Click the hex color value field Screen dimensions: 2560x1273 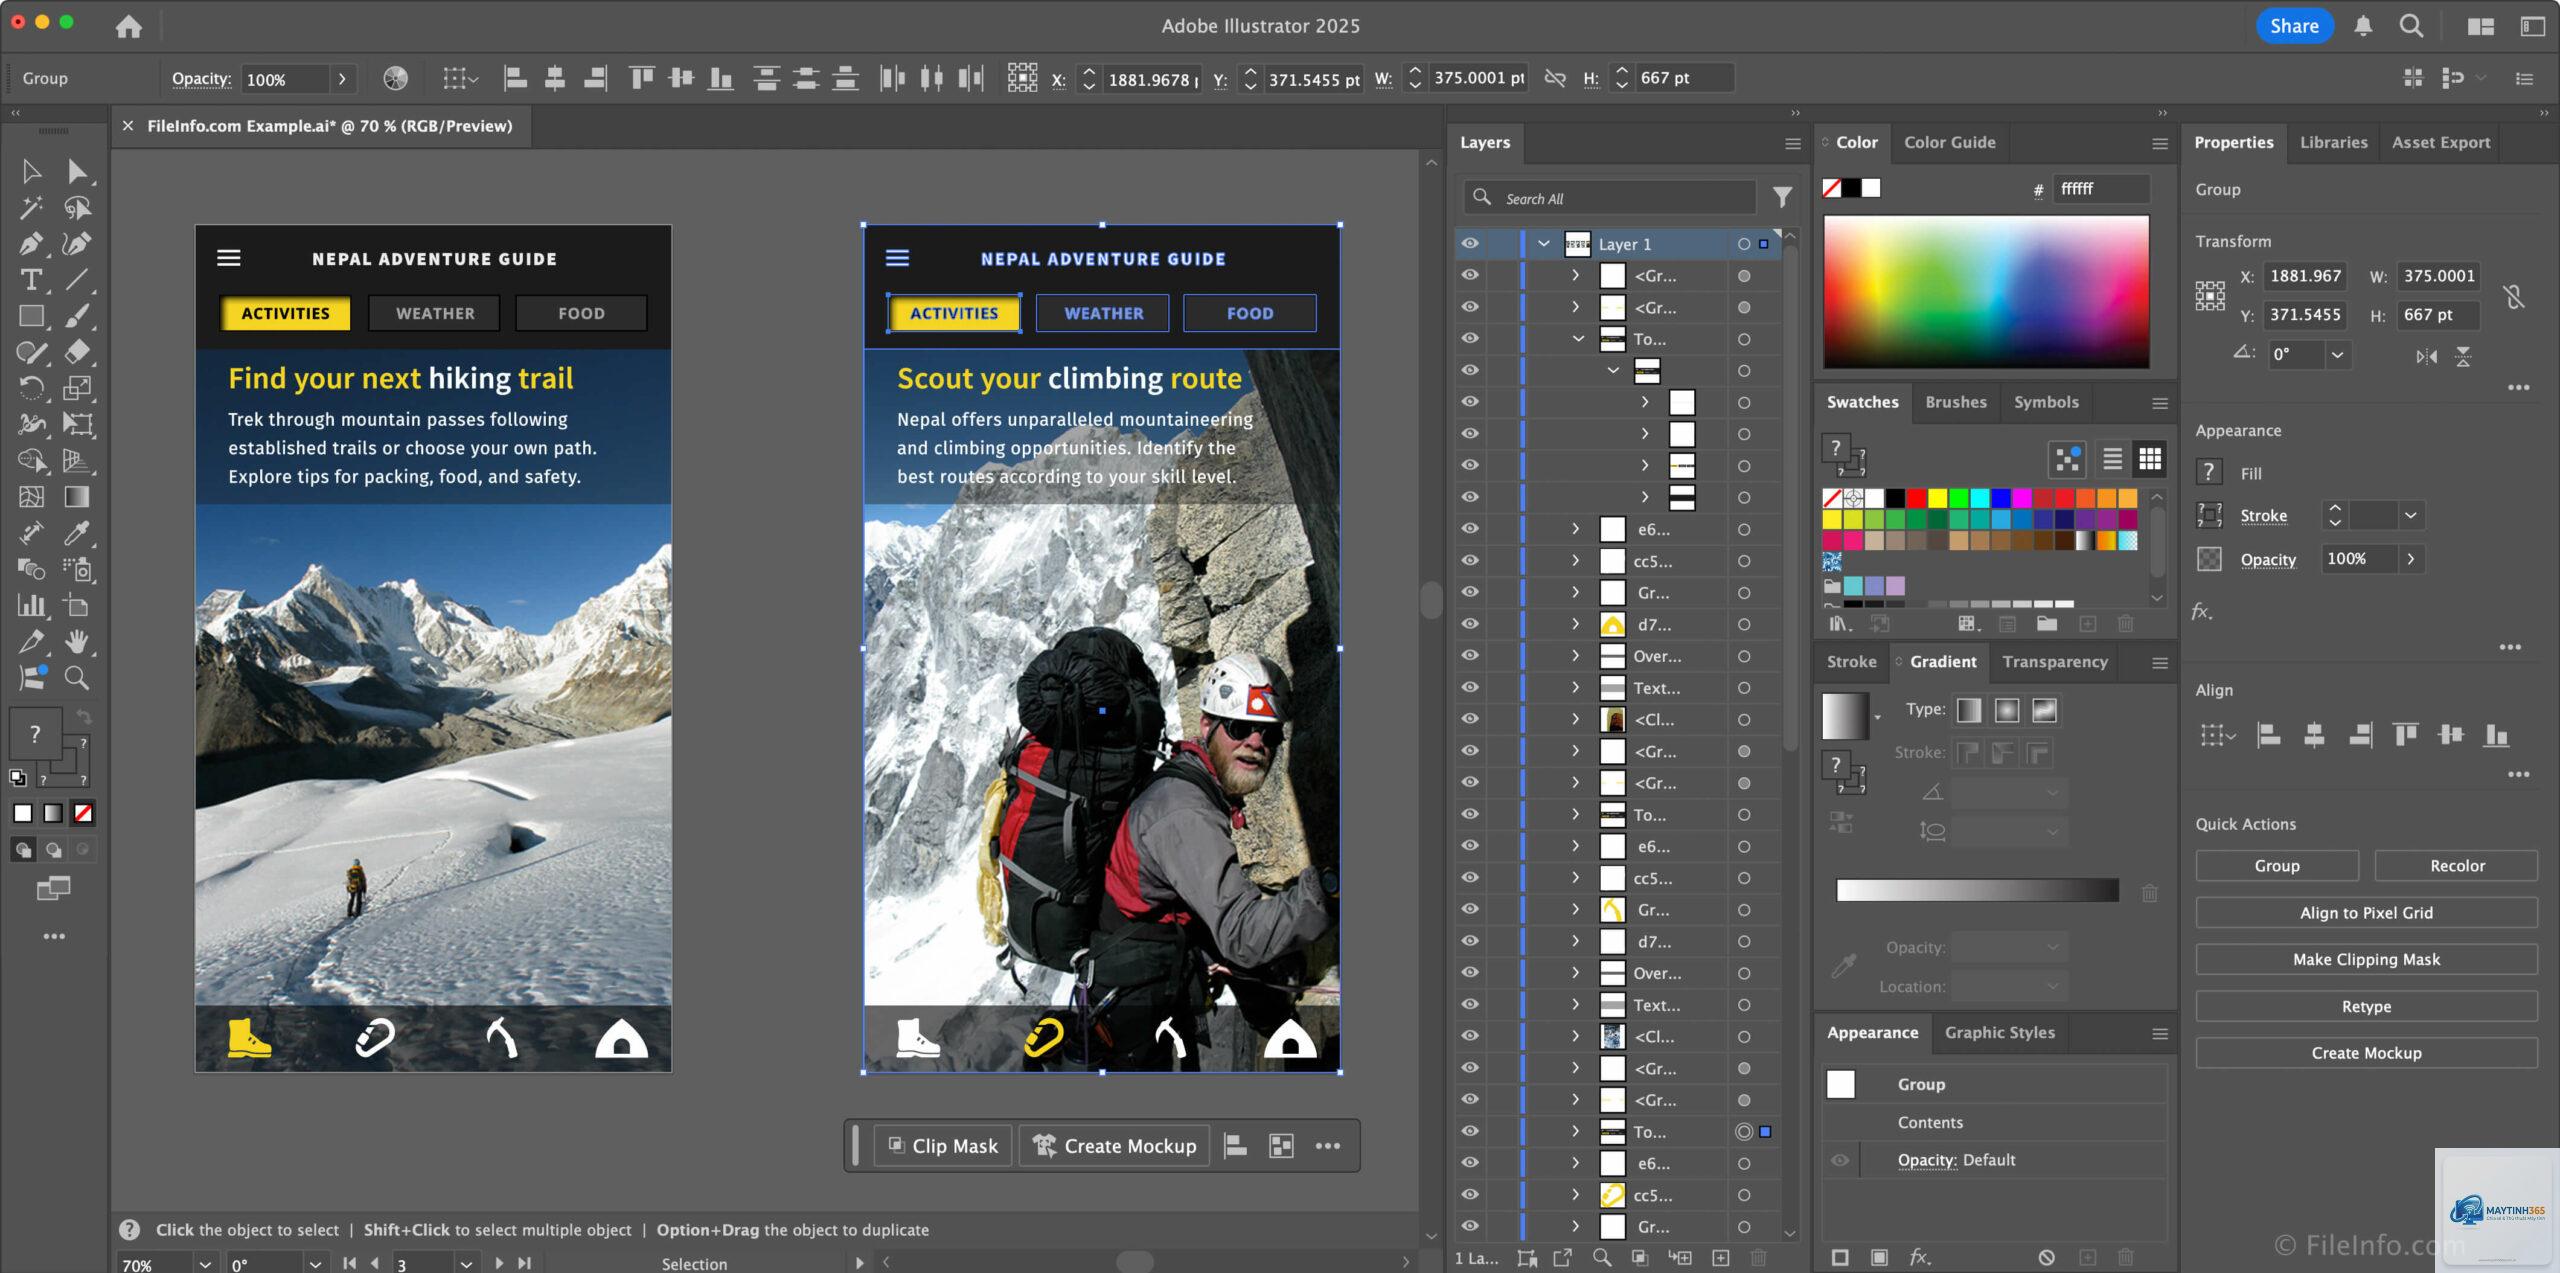click(x=2100, y=188)
